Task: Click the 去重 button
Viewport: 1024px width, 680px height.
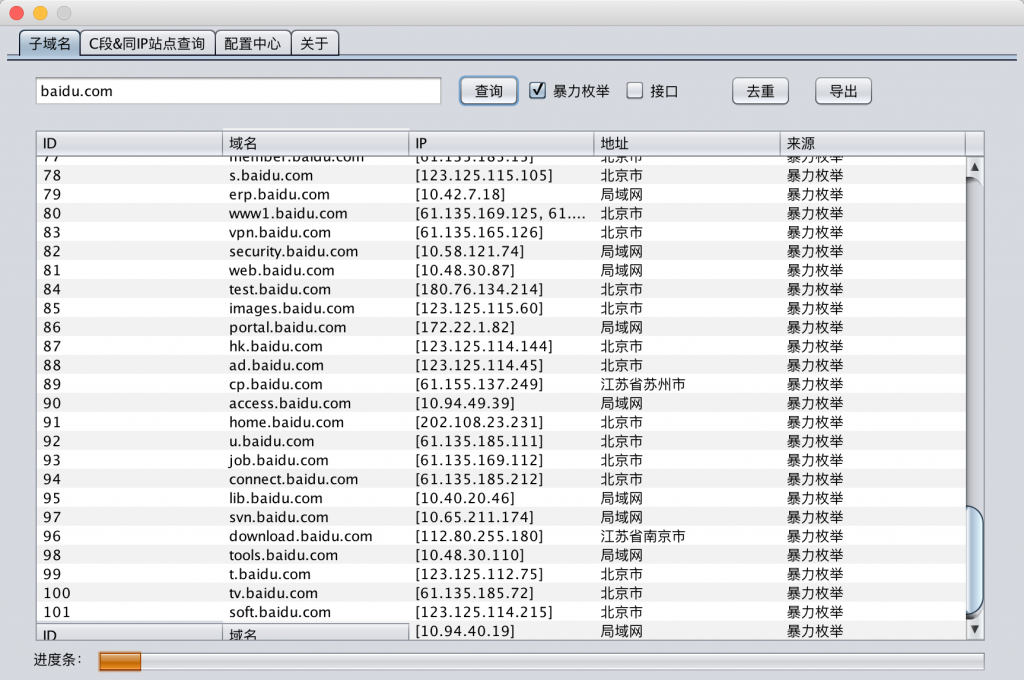Action: pyautogui.click(x=760, y=91)
